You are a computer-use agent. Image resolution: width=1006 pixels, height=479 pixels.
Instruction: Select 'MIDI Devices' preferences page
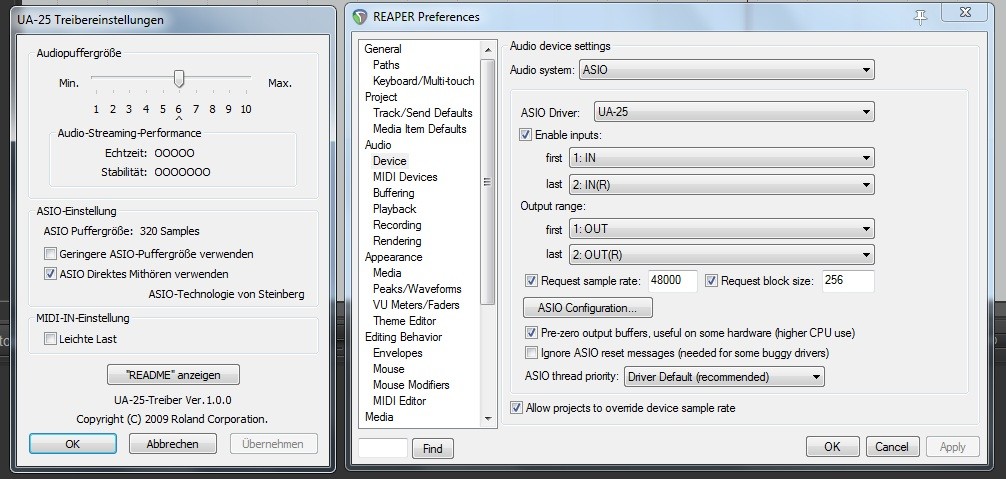point(405,177)
